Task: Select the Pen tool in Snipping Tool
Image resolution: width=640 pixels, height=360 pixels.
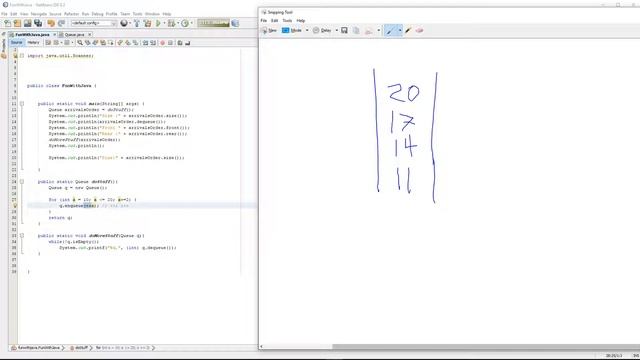Action: (x=390, y=30)
